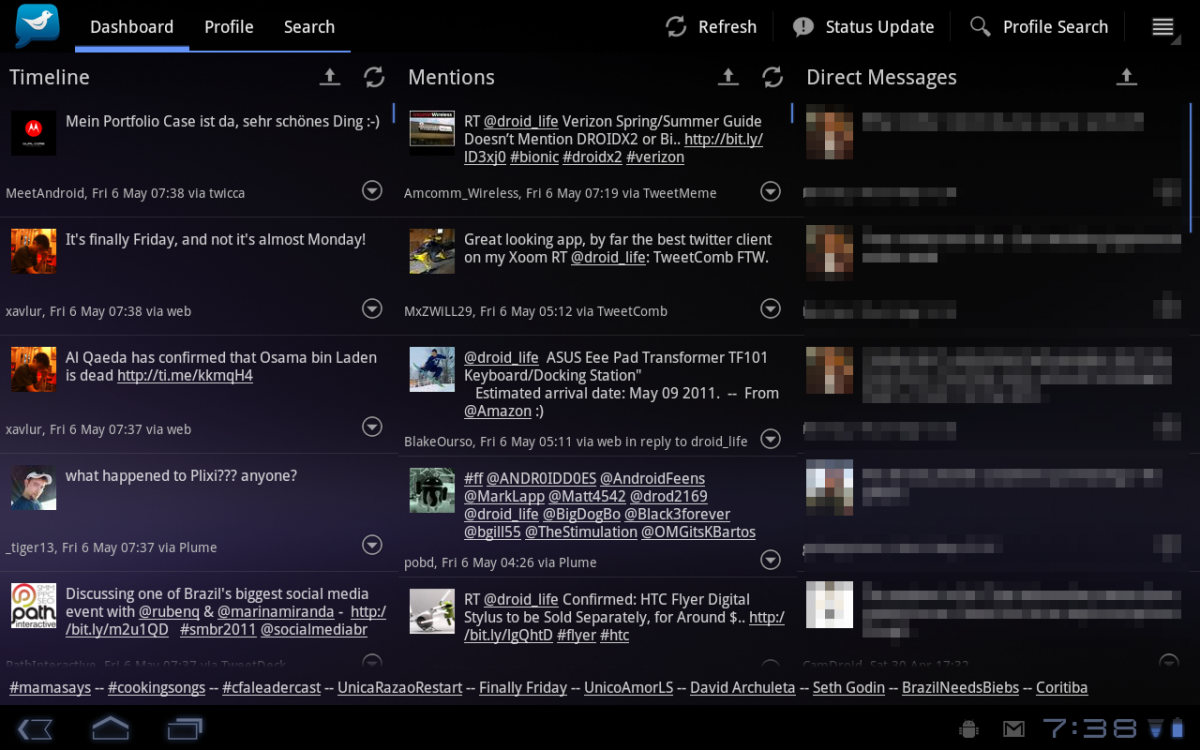The image size is (1200, 750).
Task: Expand options for BlakeOurso mention
Action: point(770,438)
